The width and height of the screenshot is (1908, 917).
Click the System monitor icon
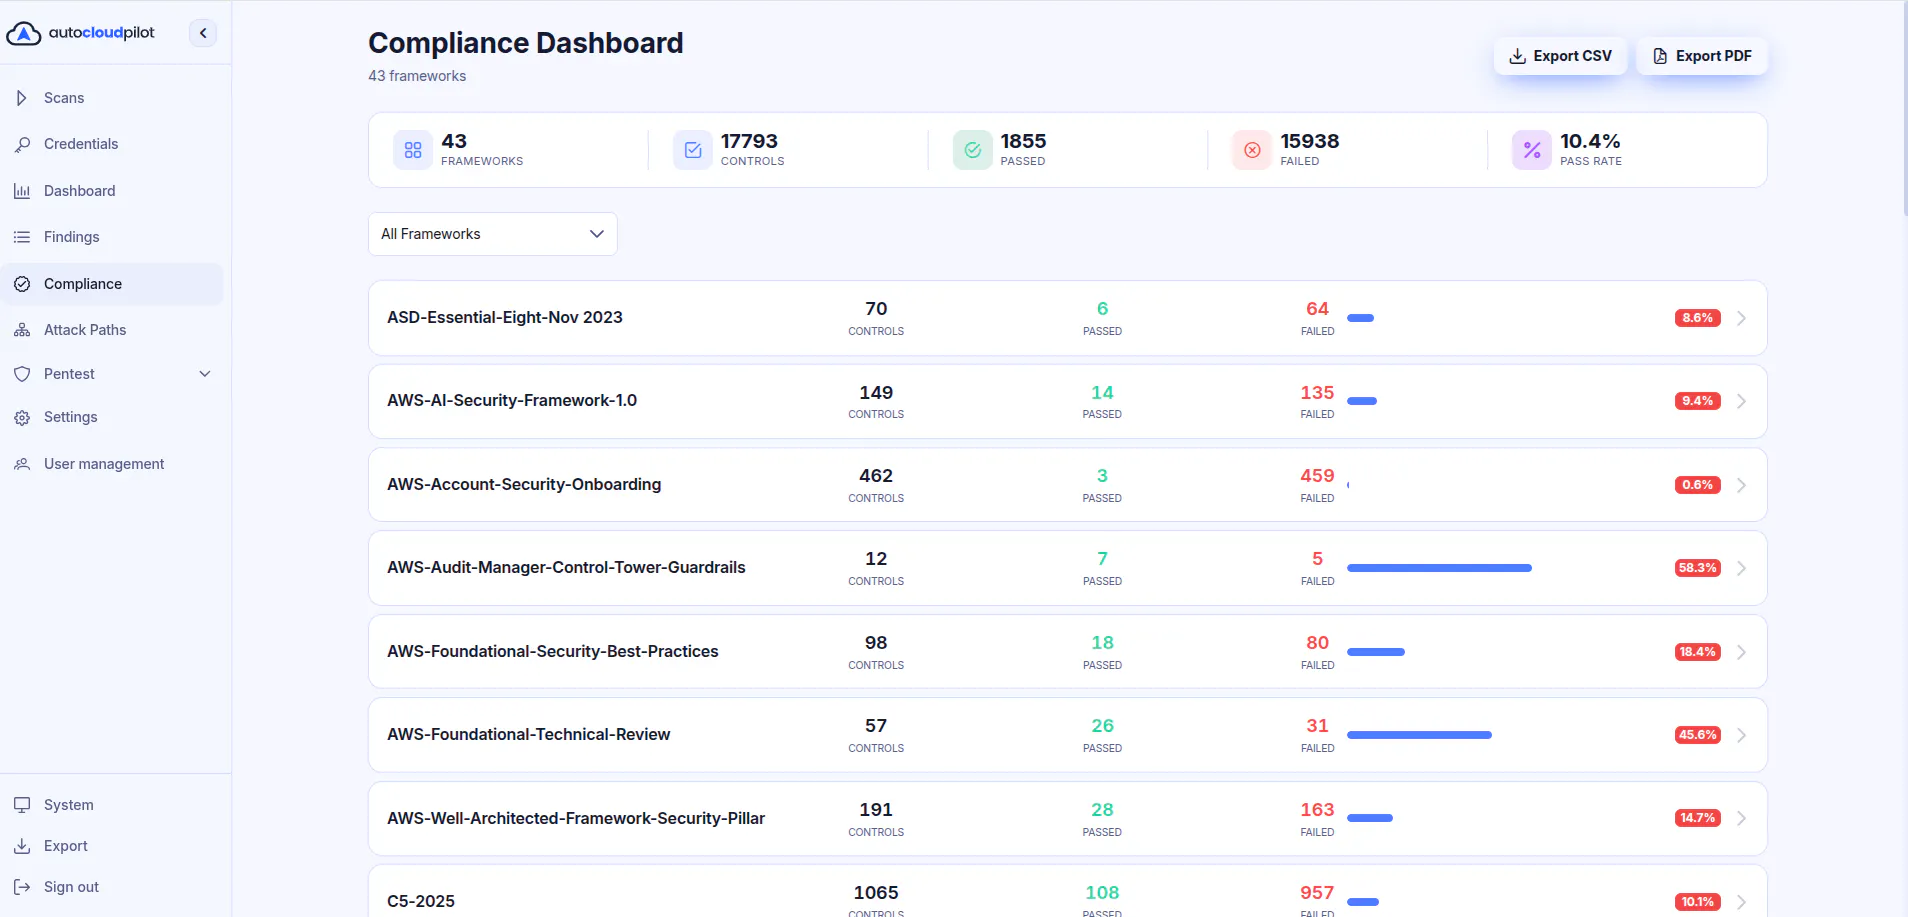(22, 805)
